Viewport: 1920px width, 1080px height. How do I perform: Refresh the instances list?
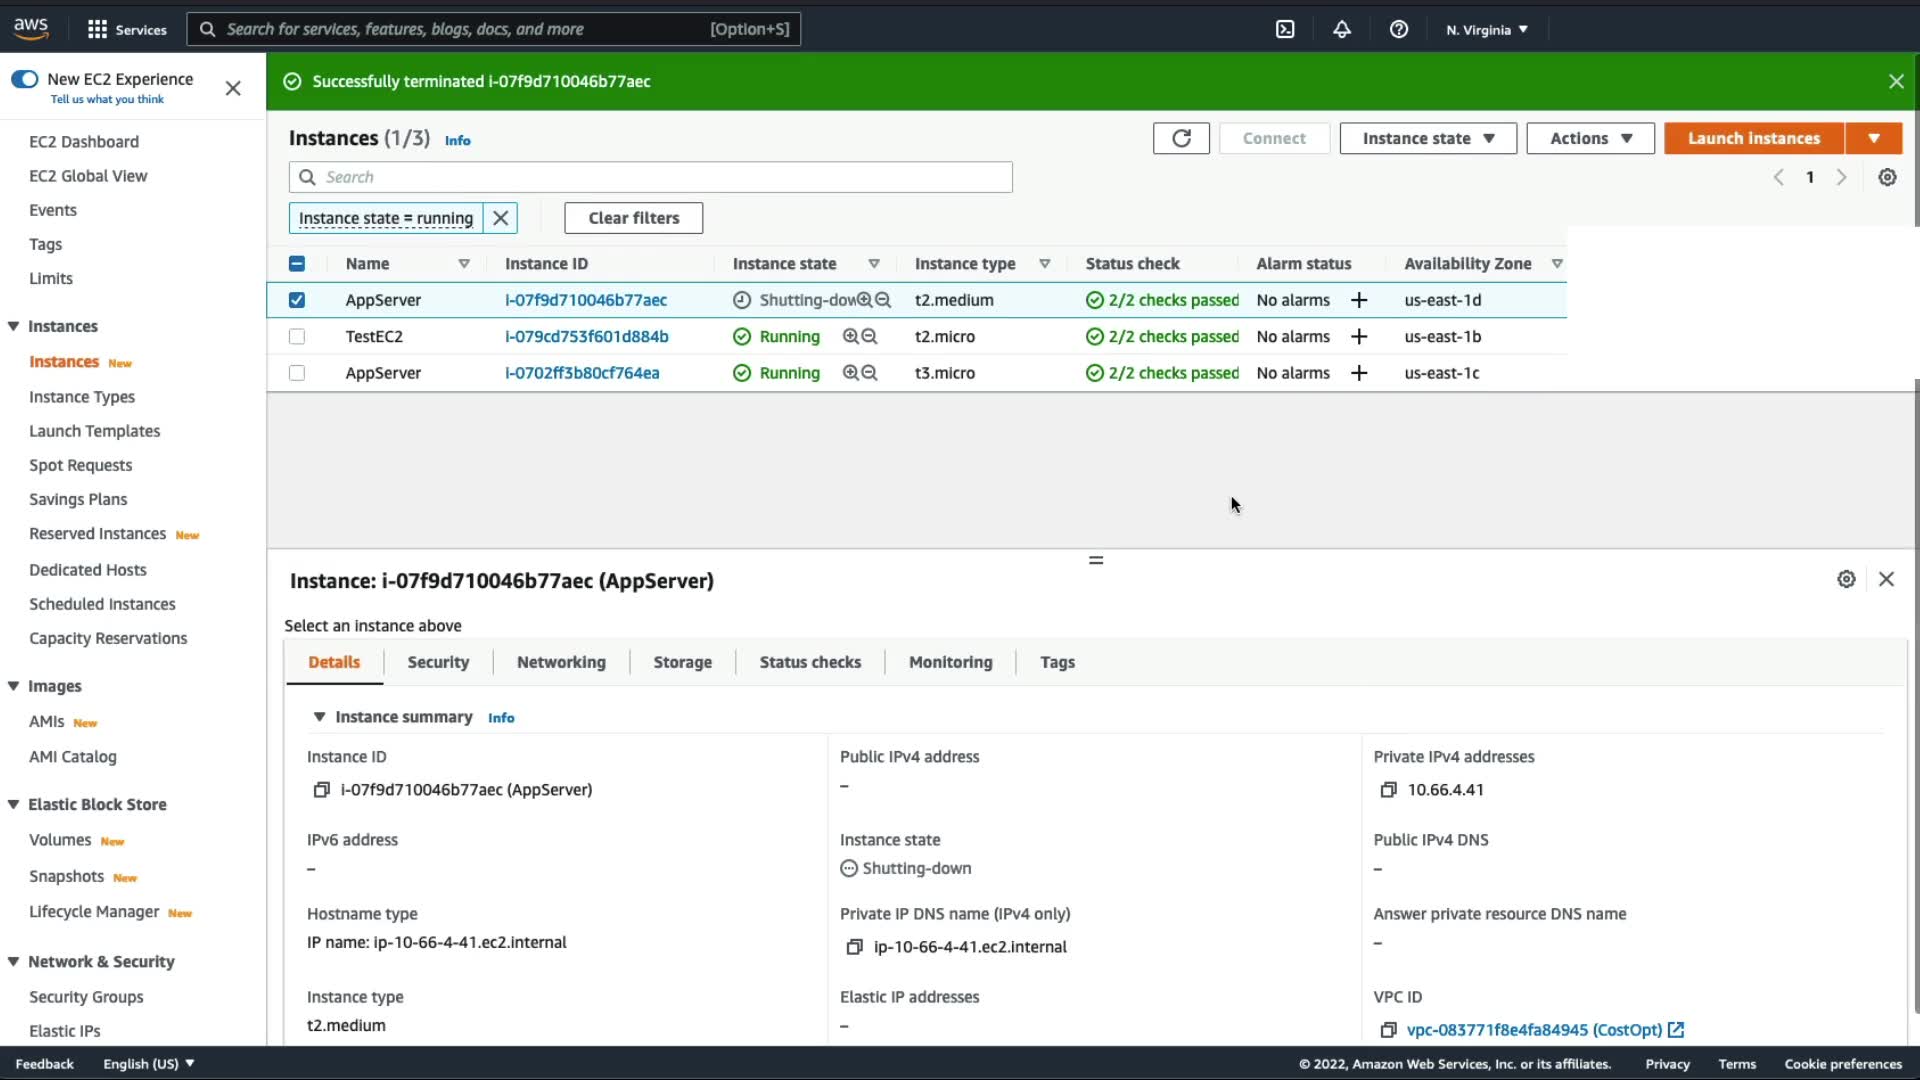tap(1181, 138)
